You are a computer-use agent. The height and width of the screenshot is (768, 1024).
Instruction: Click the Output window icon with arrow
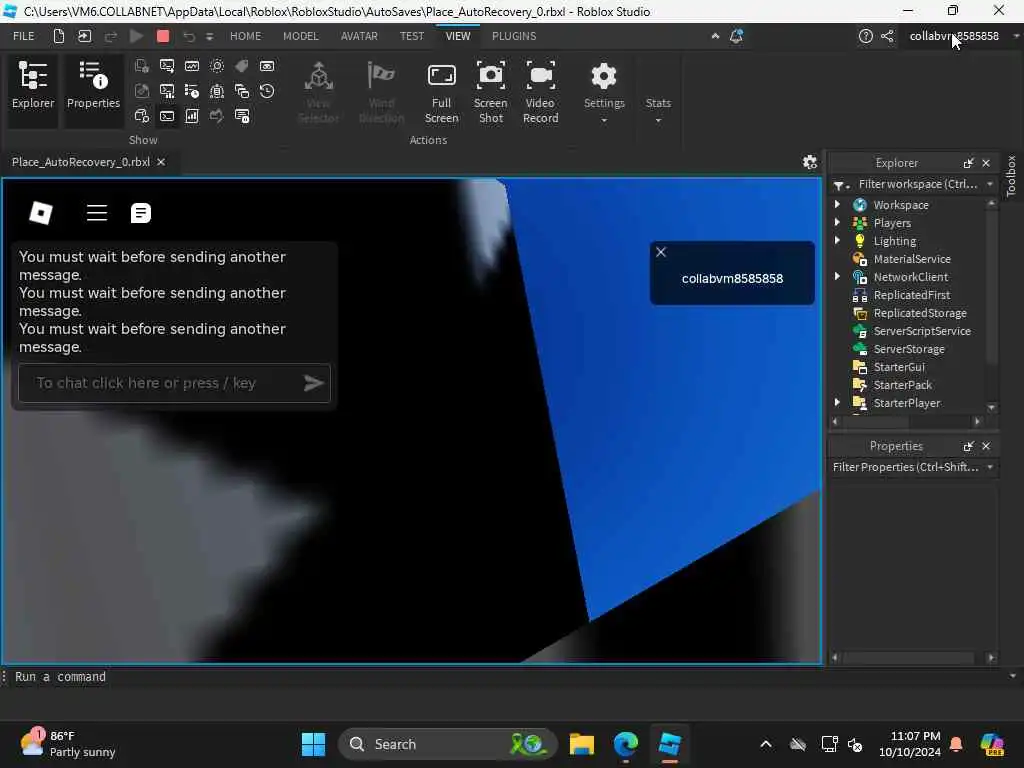click(167, 66)
